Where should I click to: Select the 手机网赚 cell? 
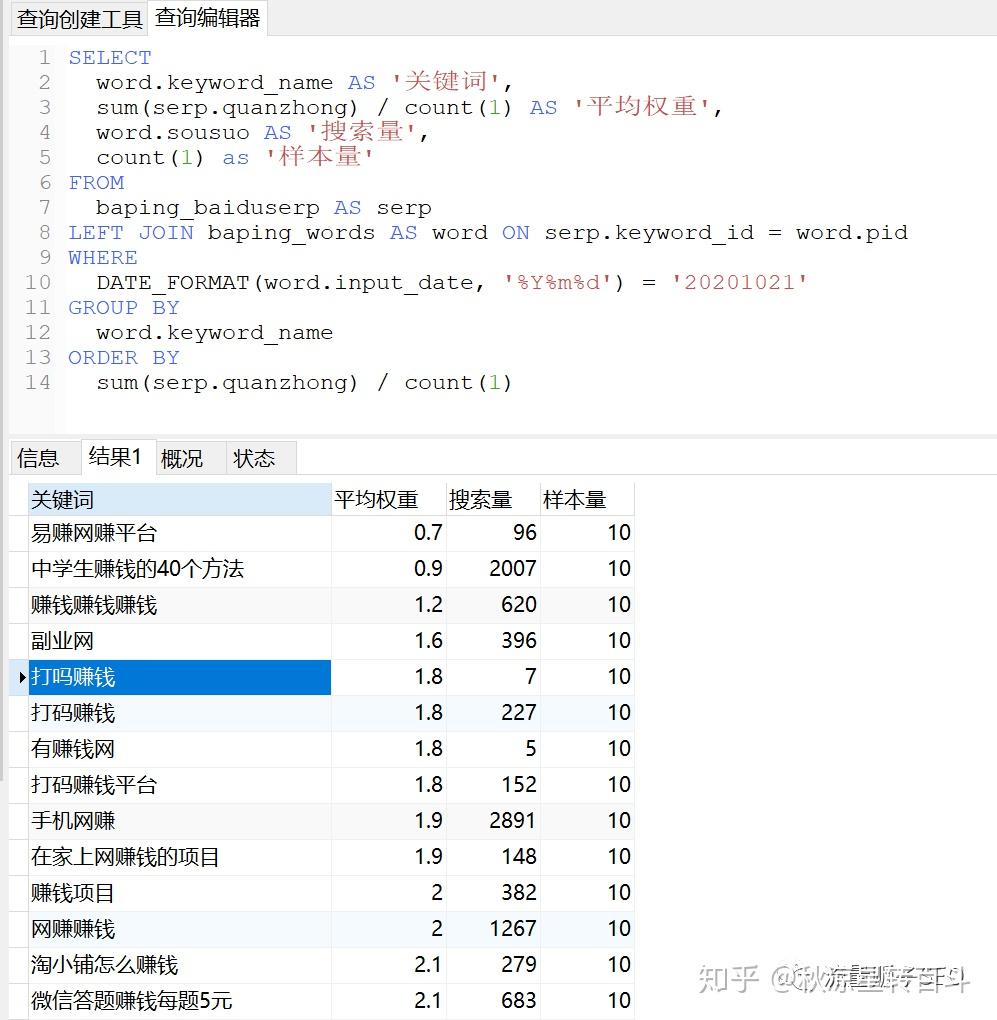click(x=179, y=821)
